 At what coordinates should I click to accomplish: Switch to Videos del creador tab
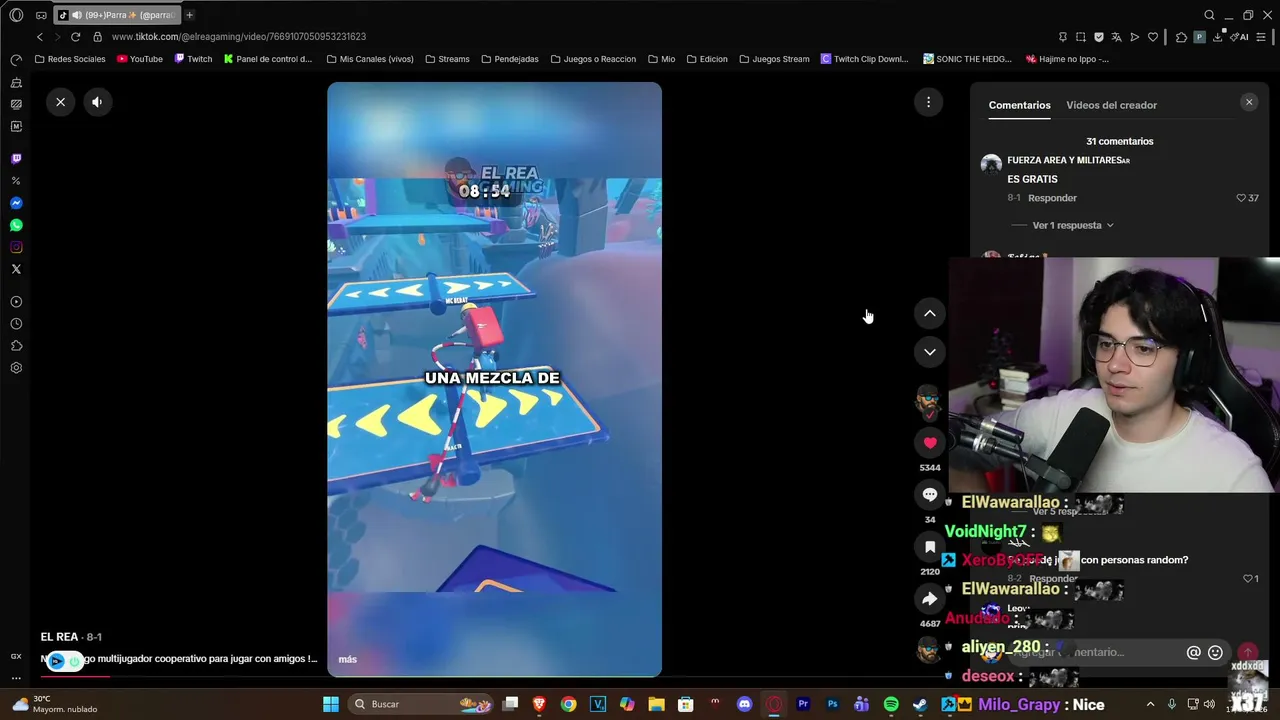point(1111,105)
